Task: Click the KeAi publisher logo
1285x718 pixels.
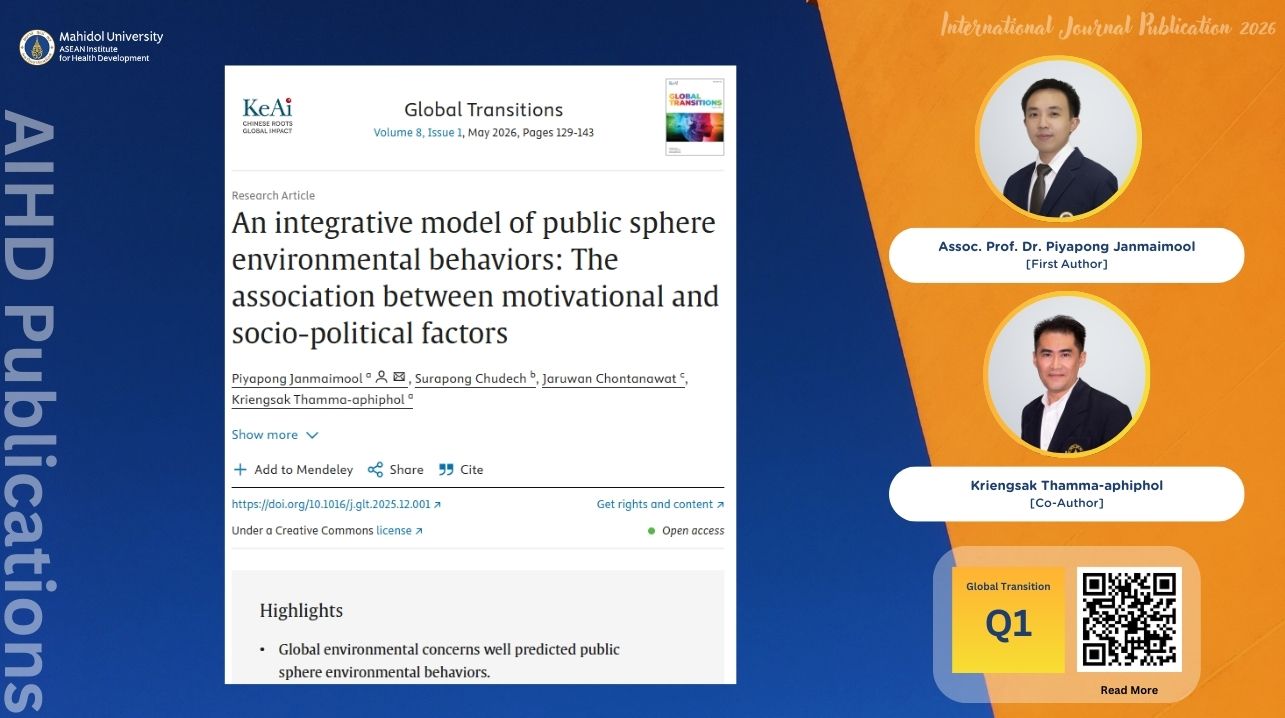Action: (267, 115)
